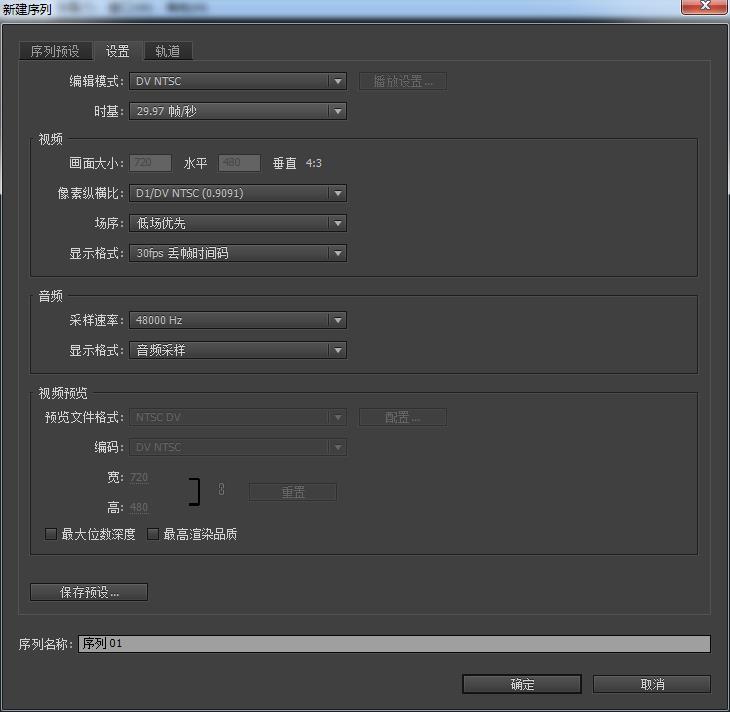Click the preview 高 480 value
730x712 pixels.
[x=139, y=507]
